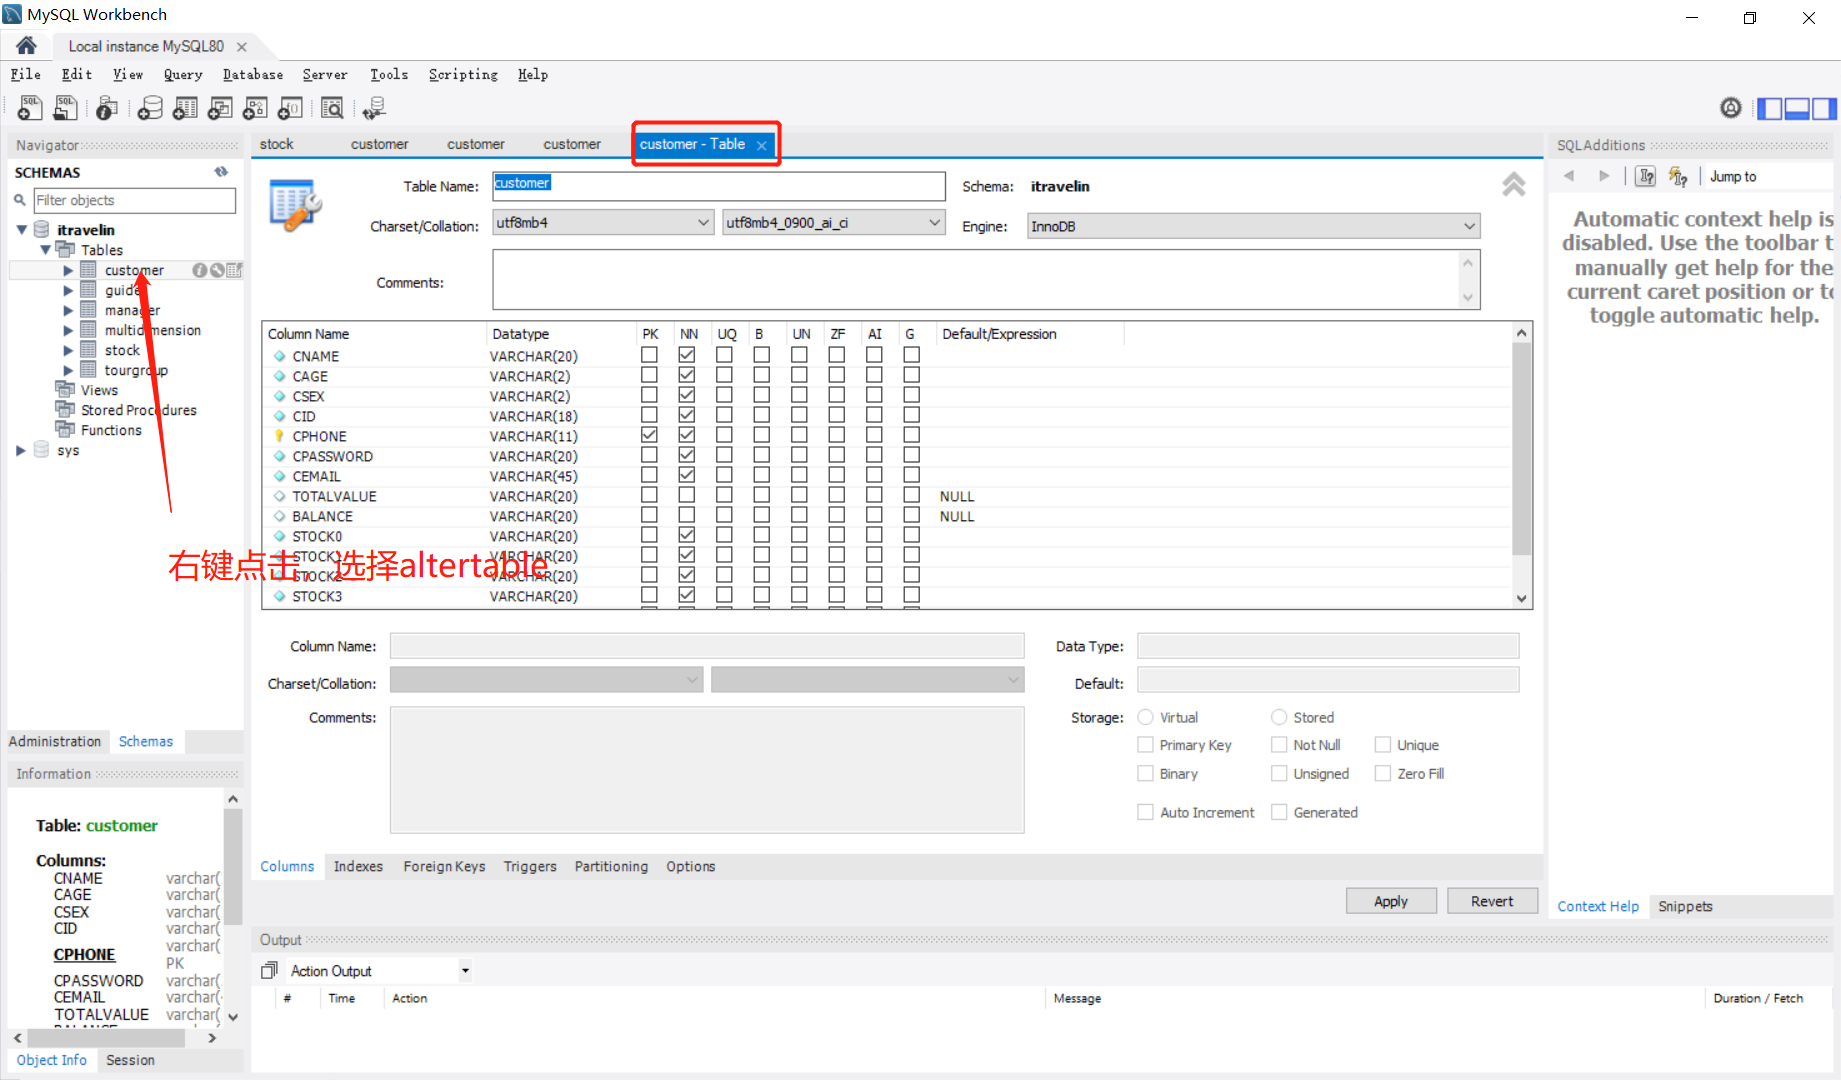
Task: Create a new SQL tab icon
Action: tap(29, 108)
